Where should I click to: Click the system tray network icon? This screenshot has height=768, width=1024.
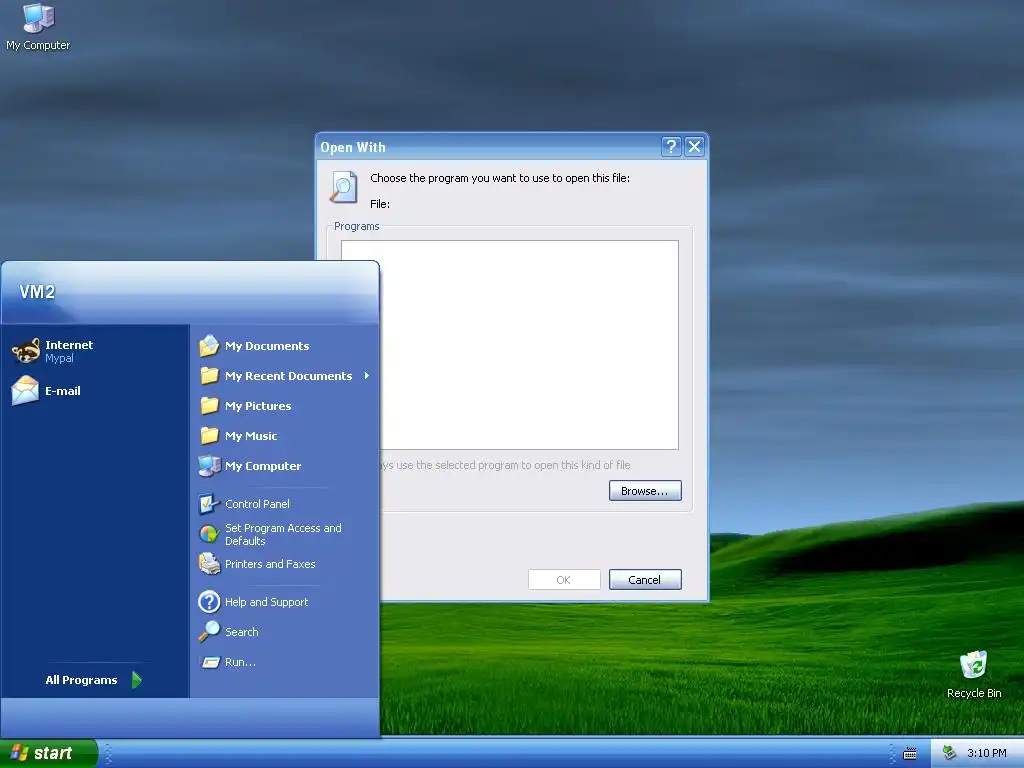[950, 753]
